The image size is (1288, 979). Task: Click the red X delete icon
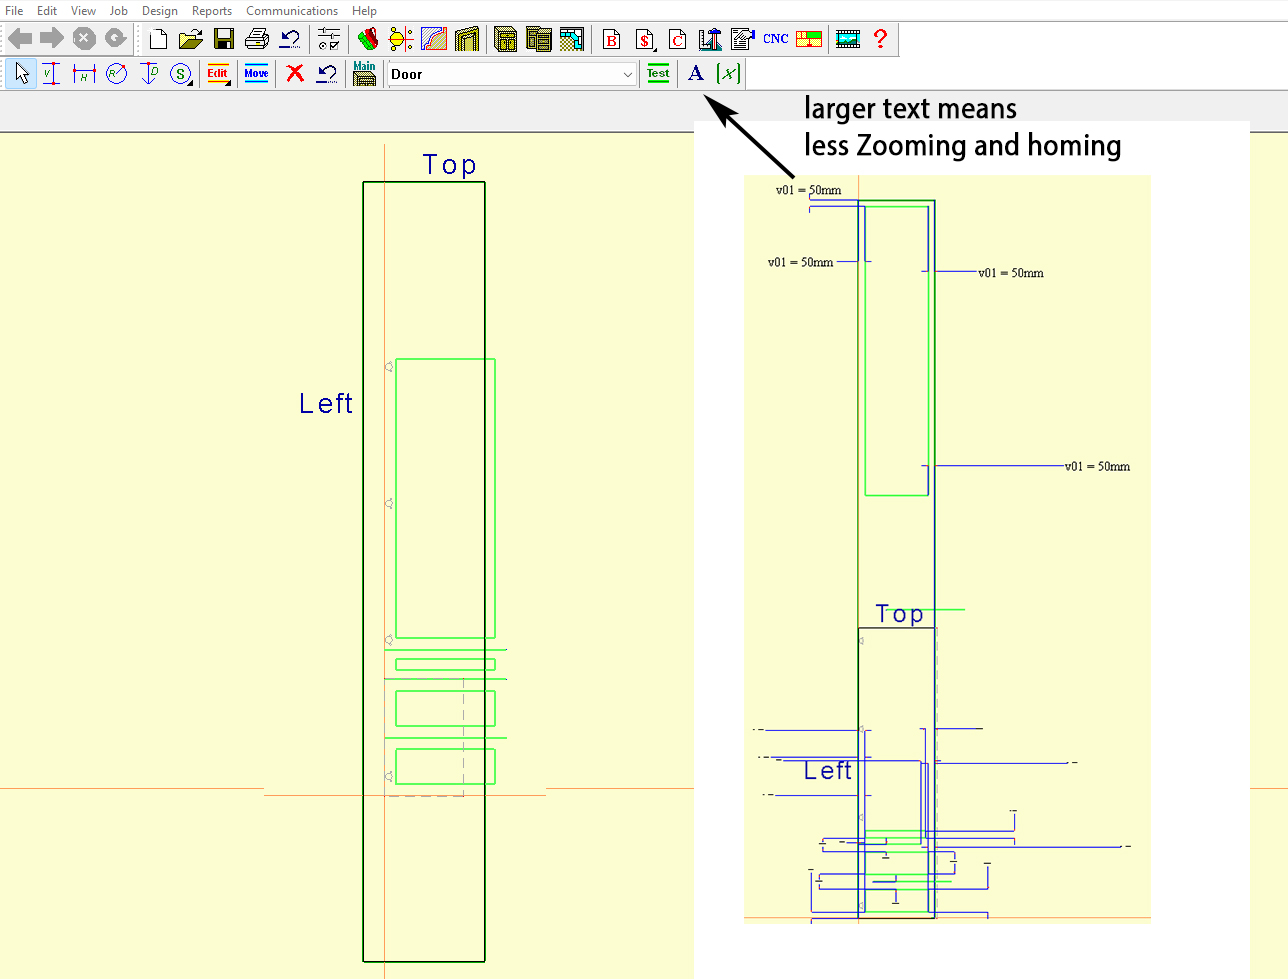(295, 74)
